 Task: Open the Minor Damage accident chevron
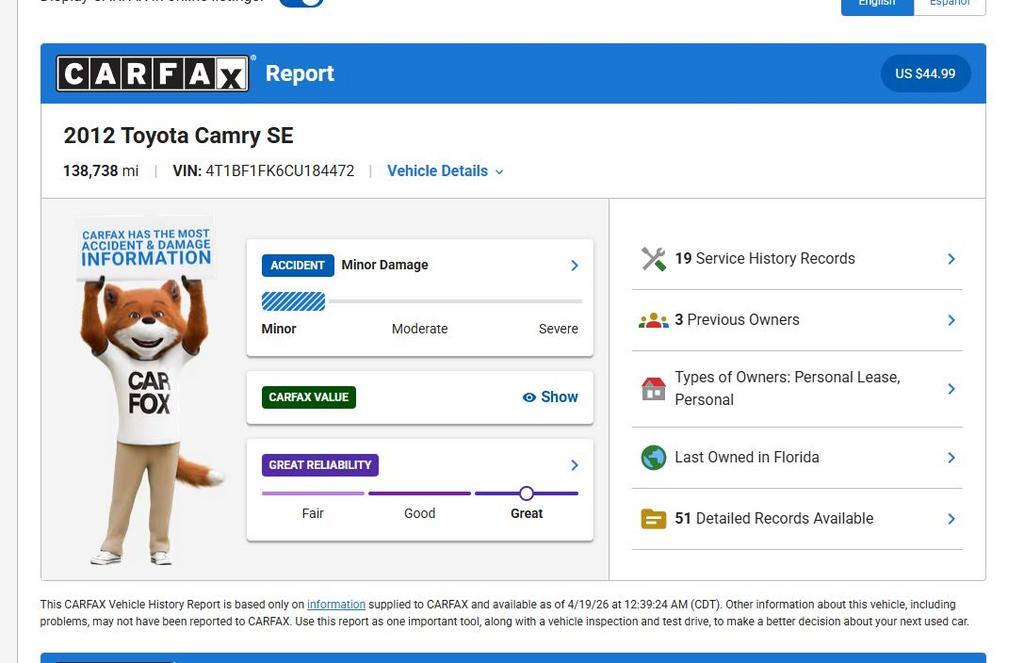575,265
